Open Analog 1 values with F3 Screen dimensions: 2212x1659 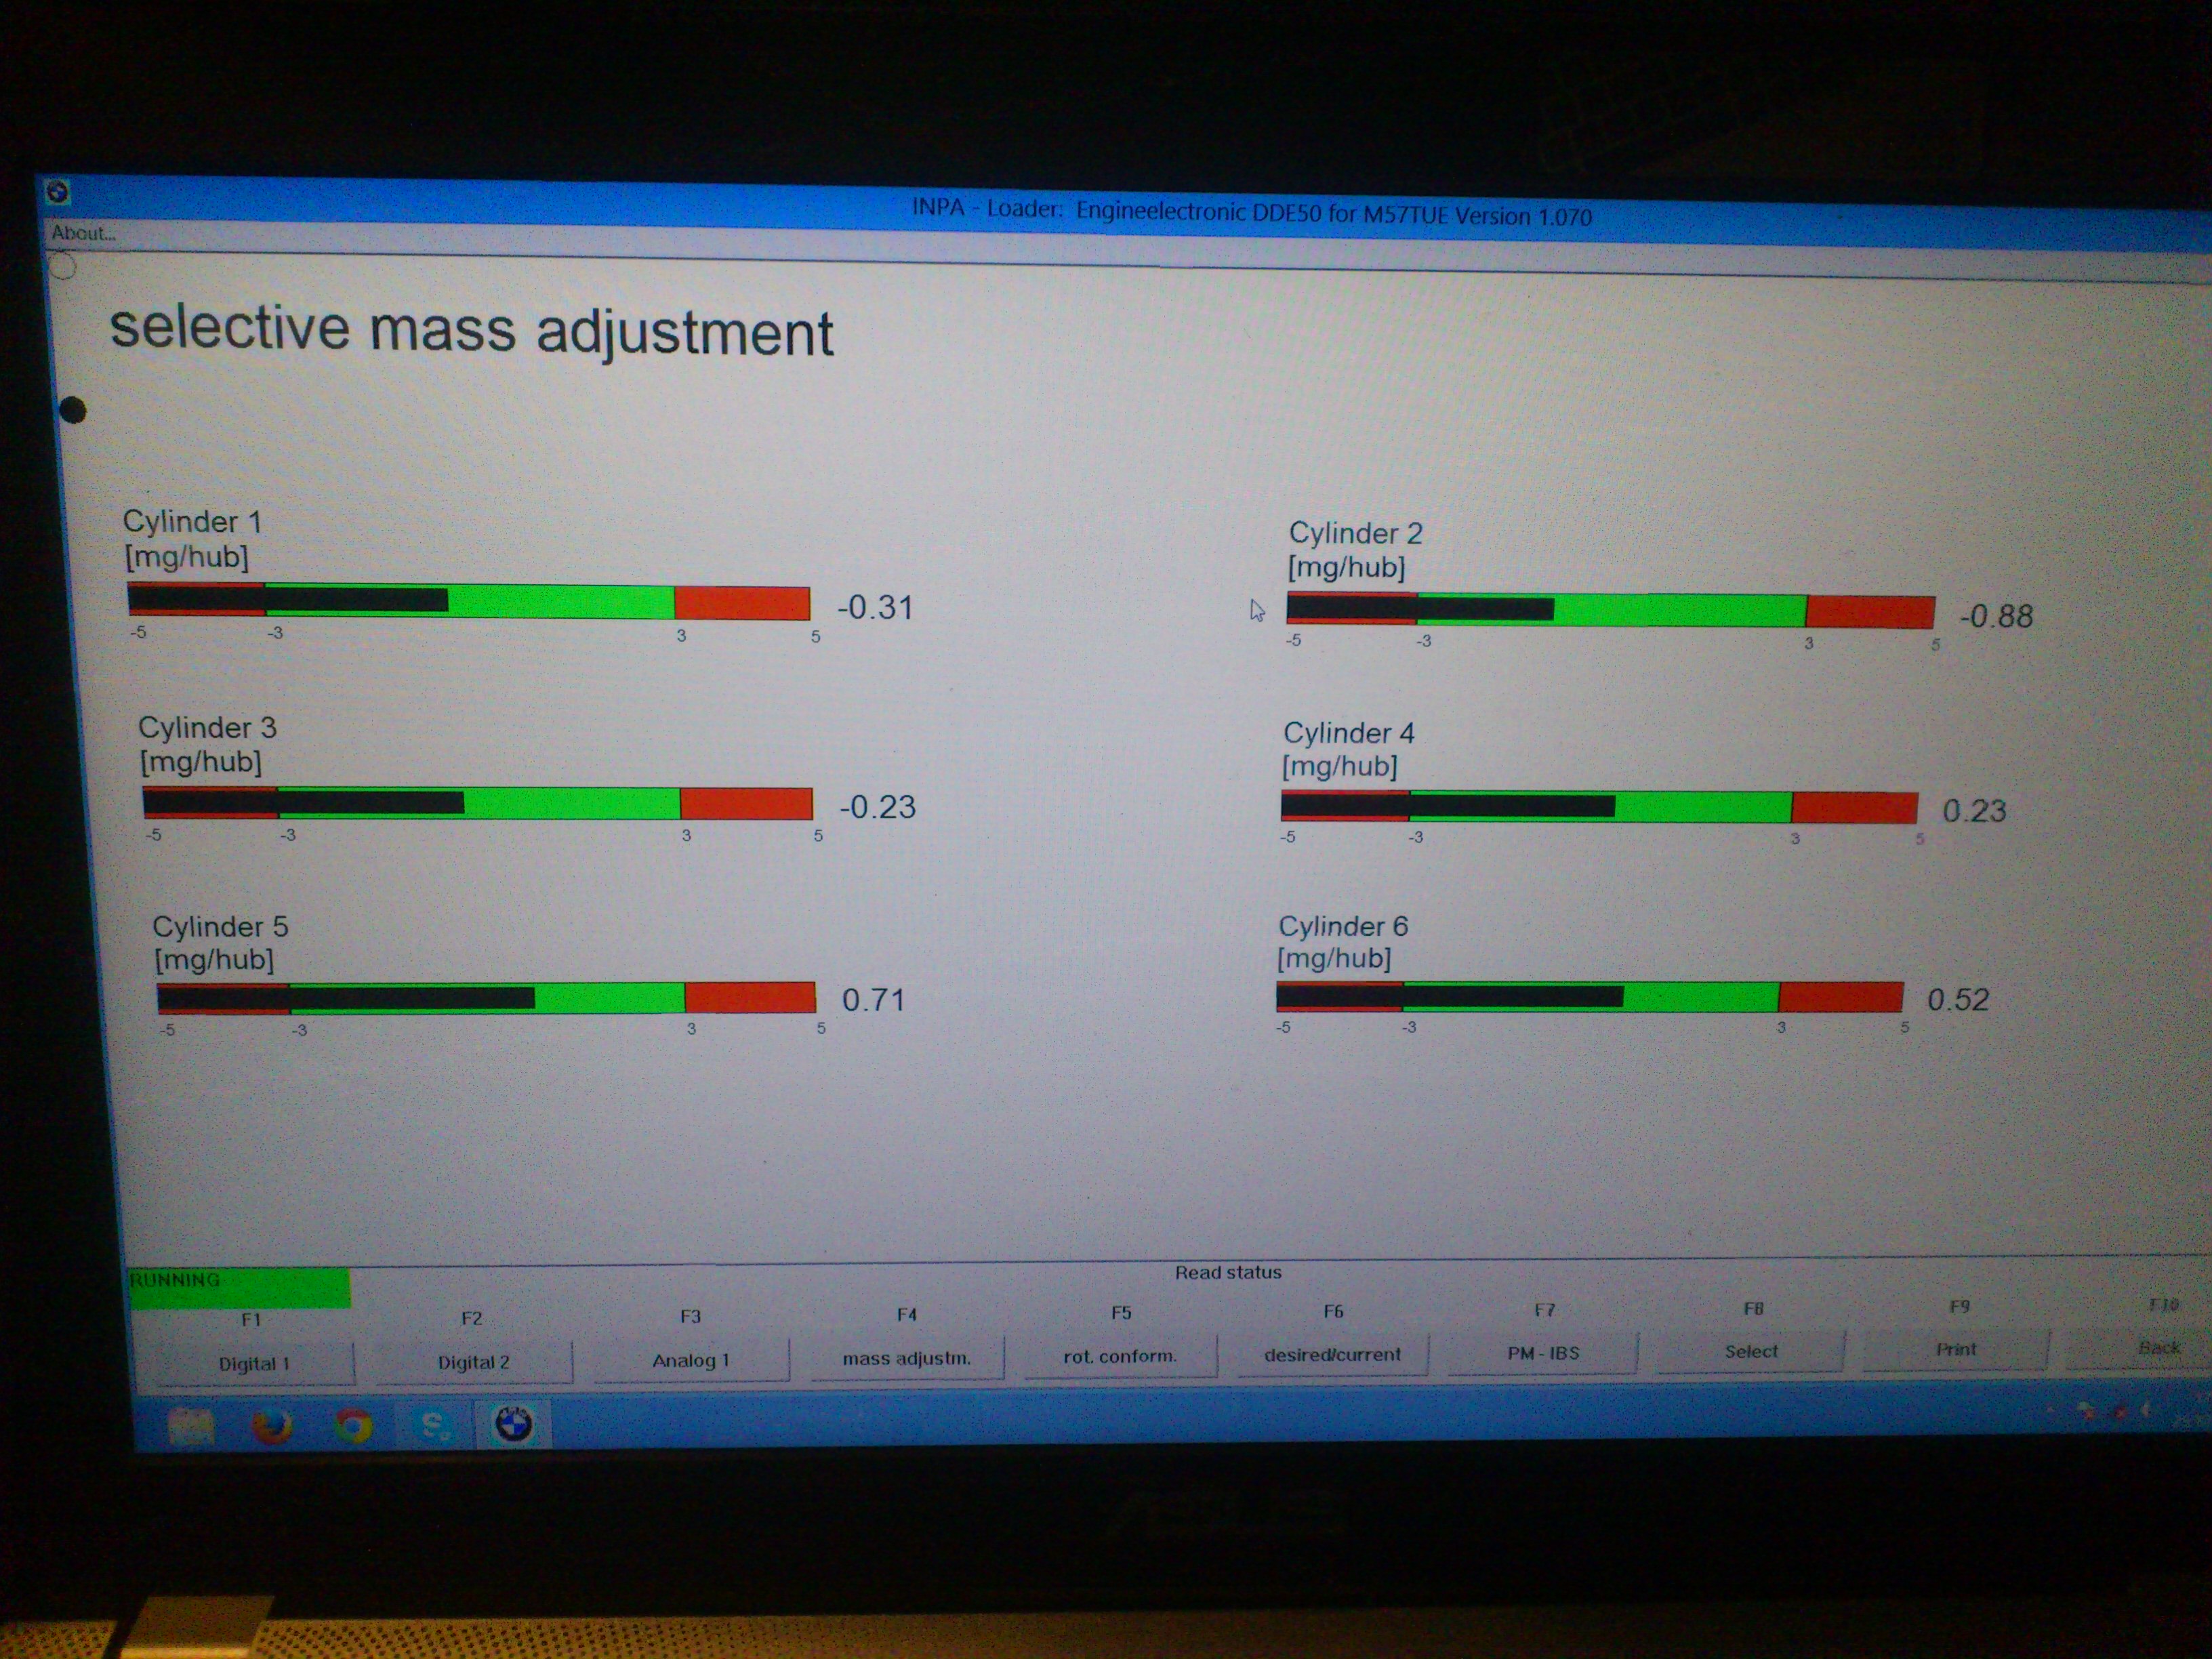click(x=690, y=1361)
